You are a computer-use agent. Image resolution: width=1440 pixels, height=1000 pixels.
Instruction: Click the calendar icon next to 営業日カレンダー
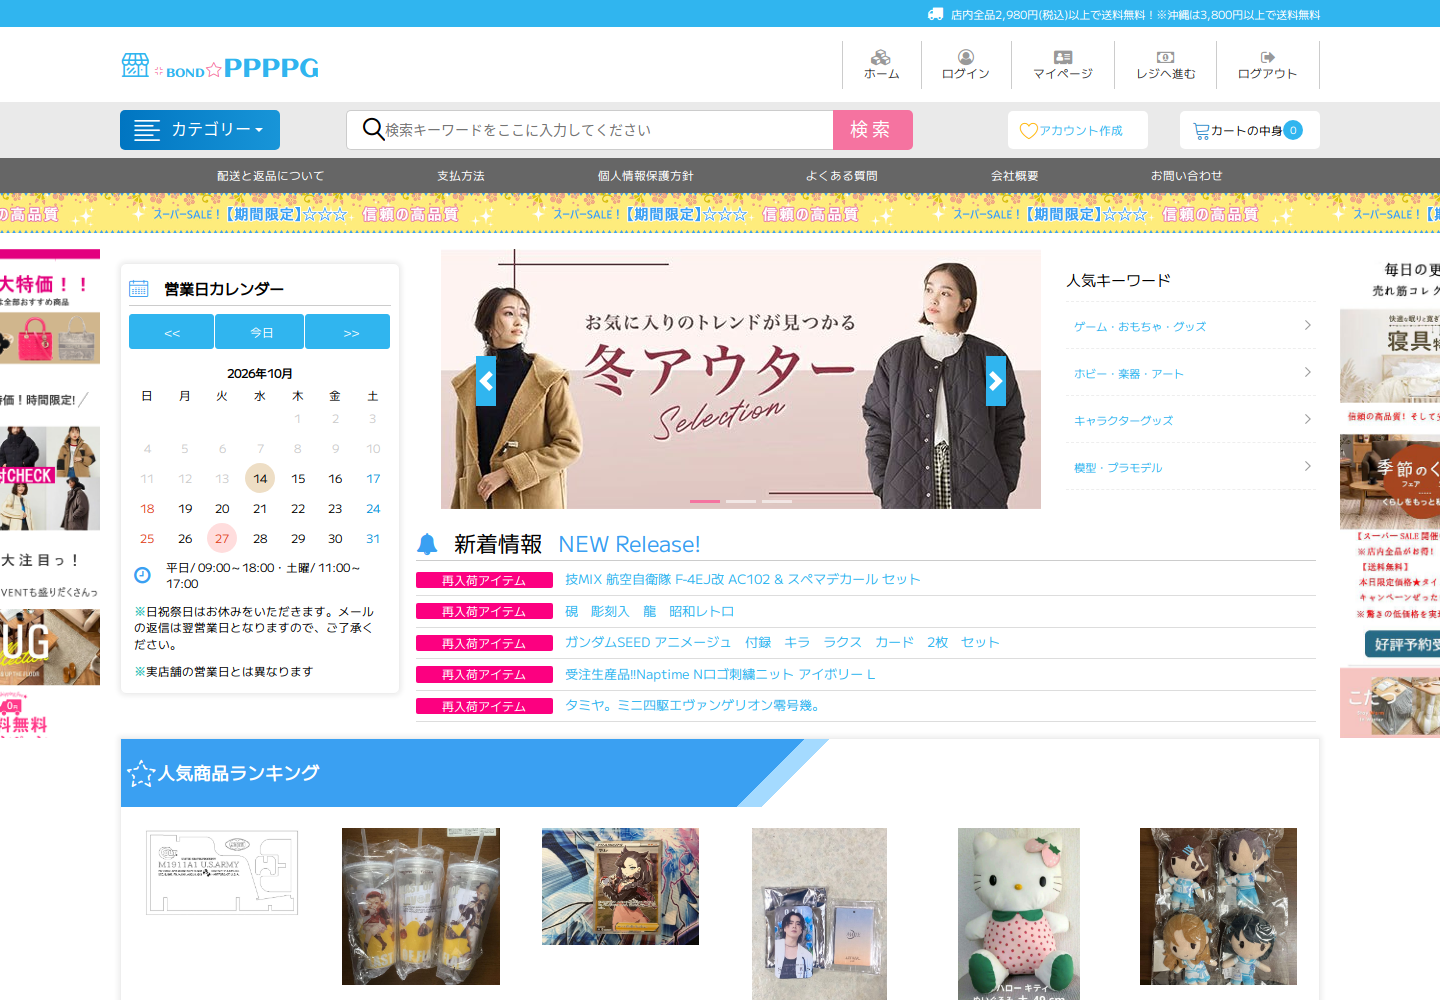pos(139,289)
